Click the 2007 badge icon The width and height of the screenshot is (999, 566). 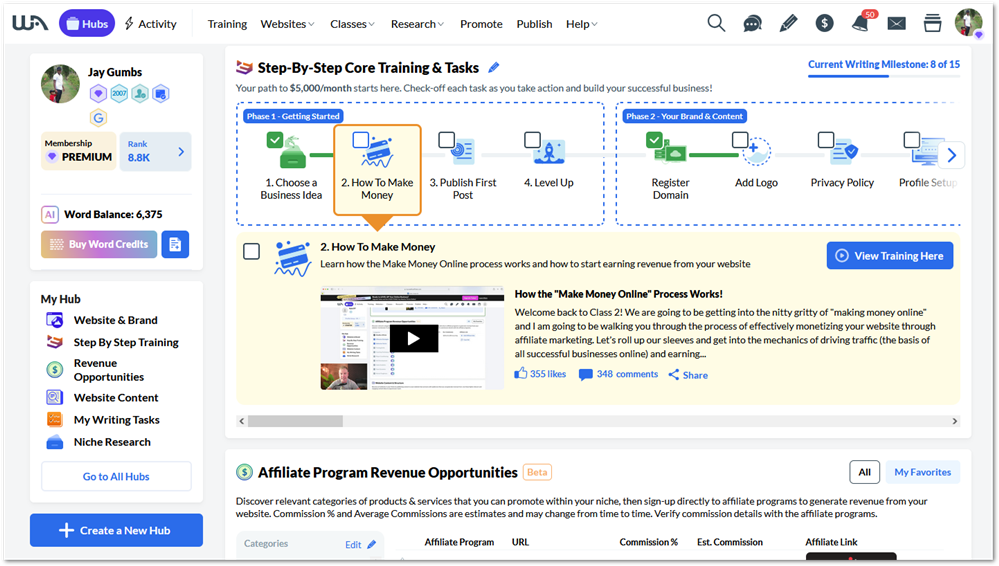pyautogui.click(x=119, y=94)
